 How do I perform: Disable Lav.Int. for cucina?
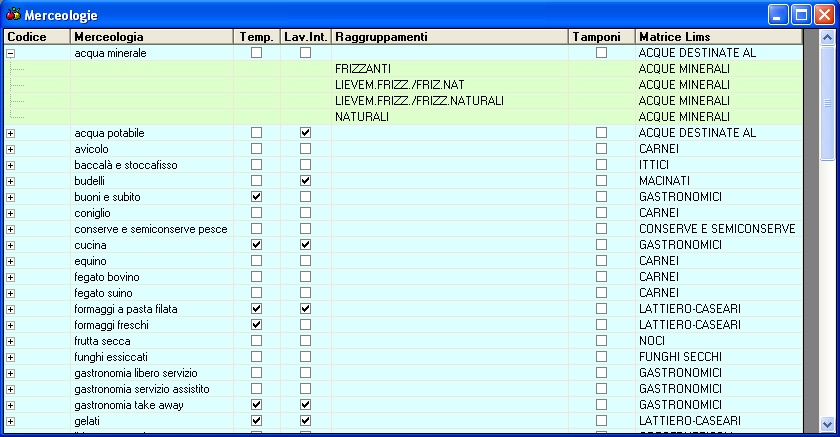click(305, 245)
